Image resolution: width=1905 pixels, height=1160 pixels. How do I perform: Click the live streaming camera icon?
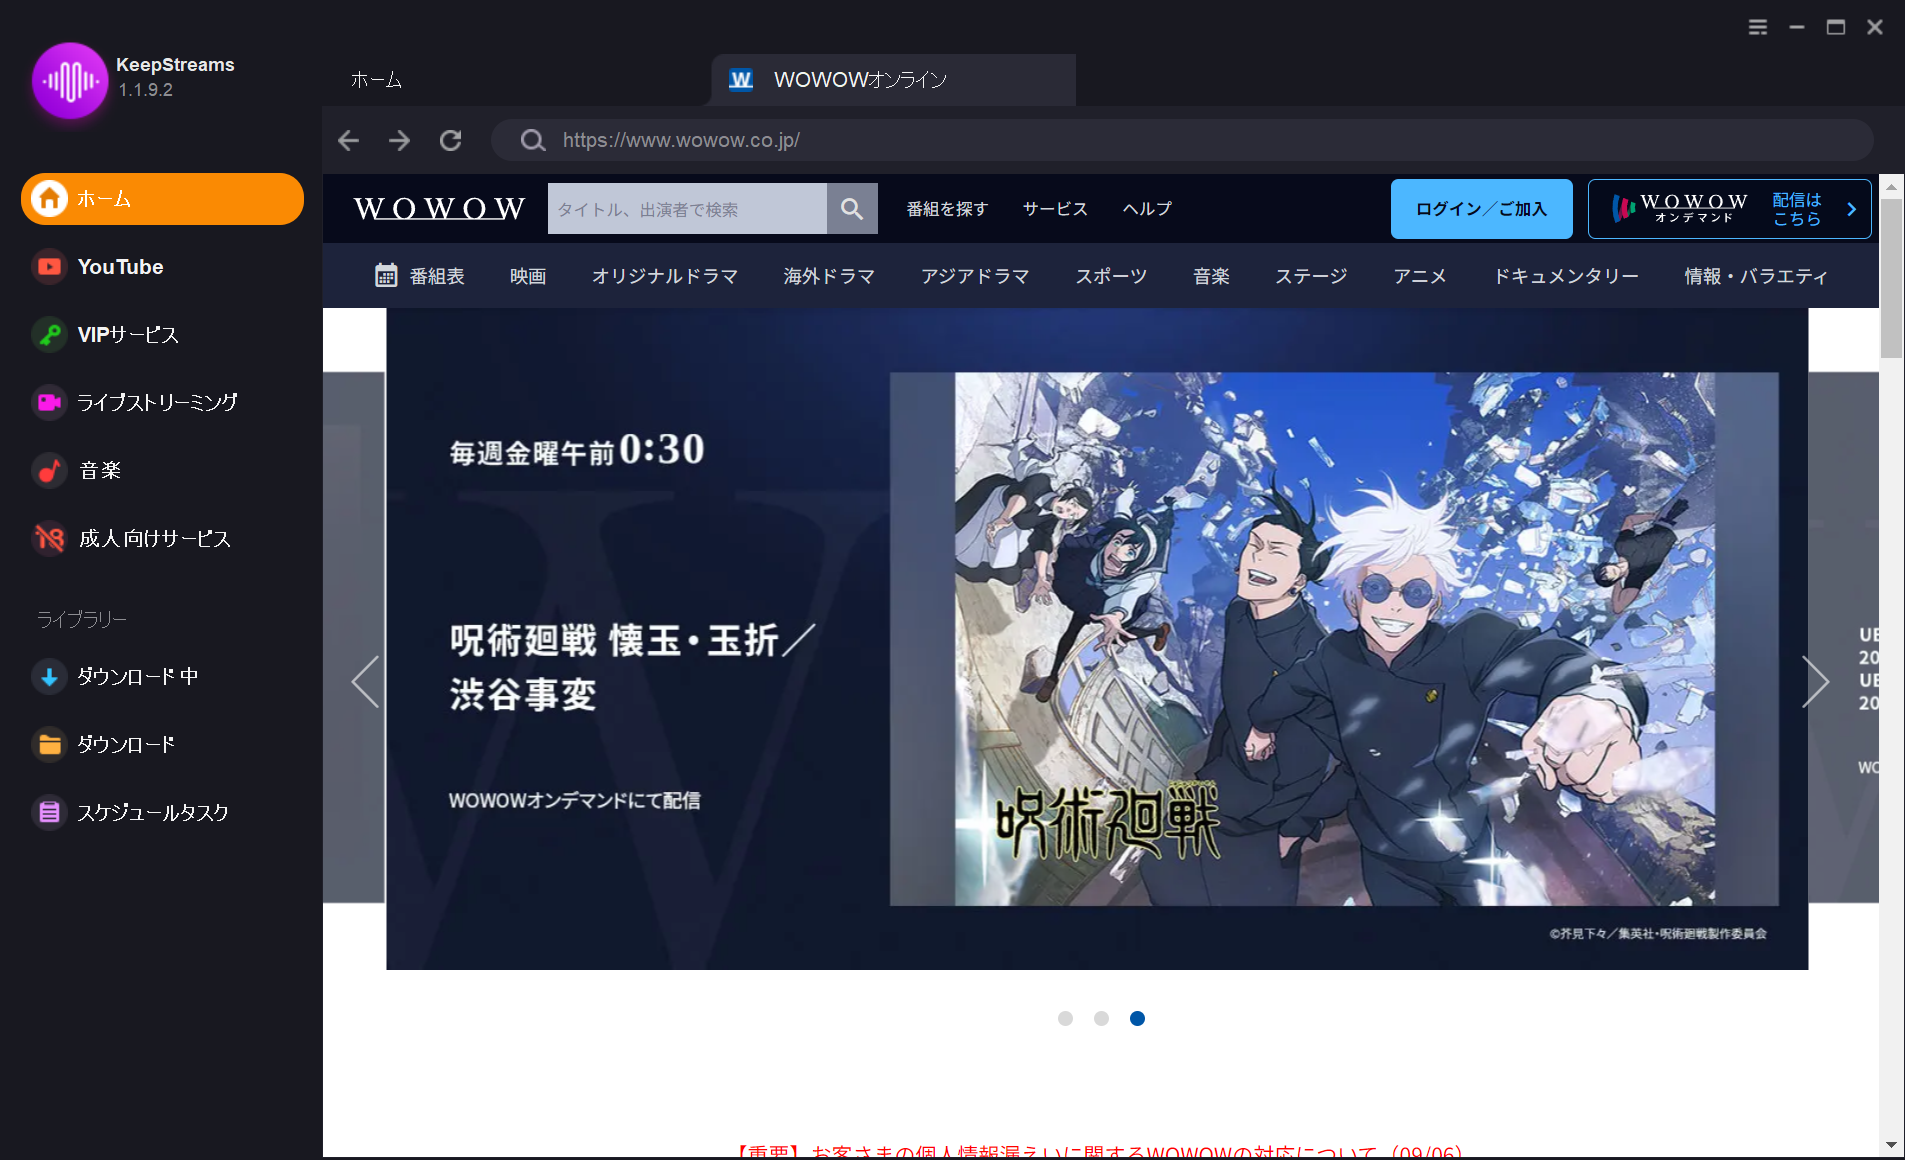49,402
